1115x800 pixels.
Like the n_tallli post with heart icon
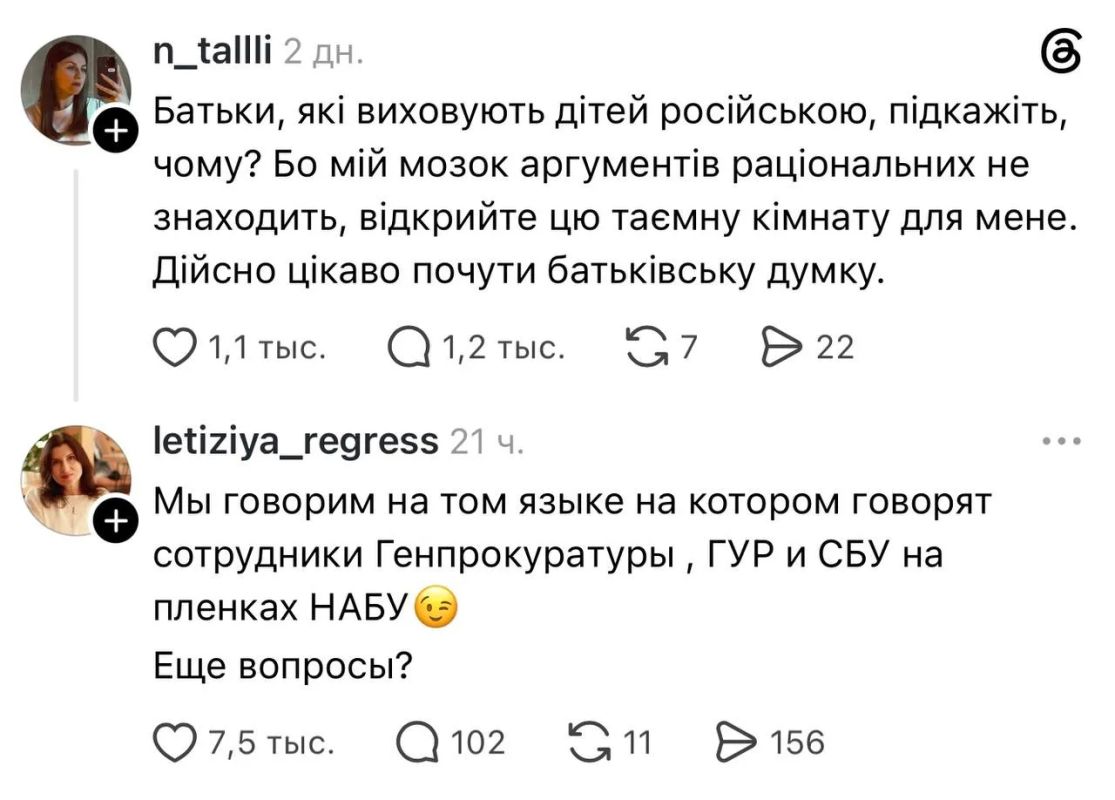point(175,348)
